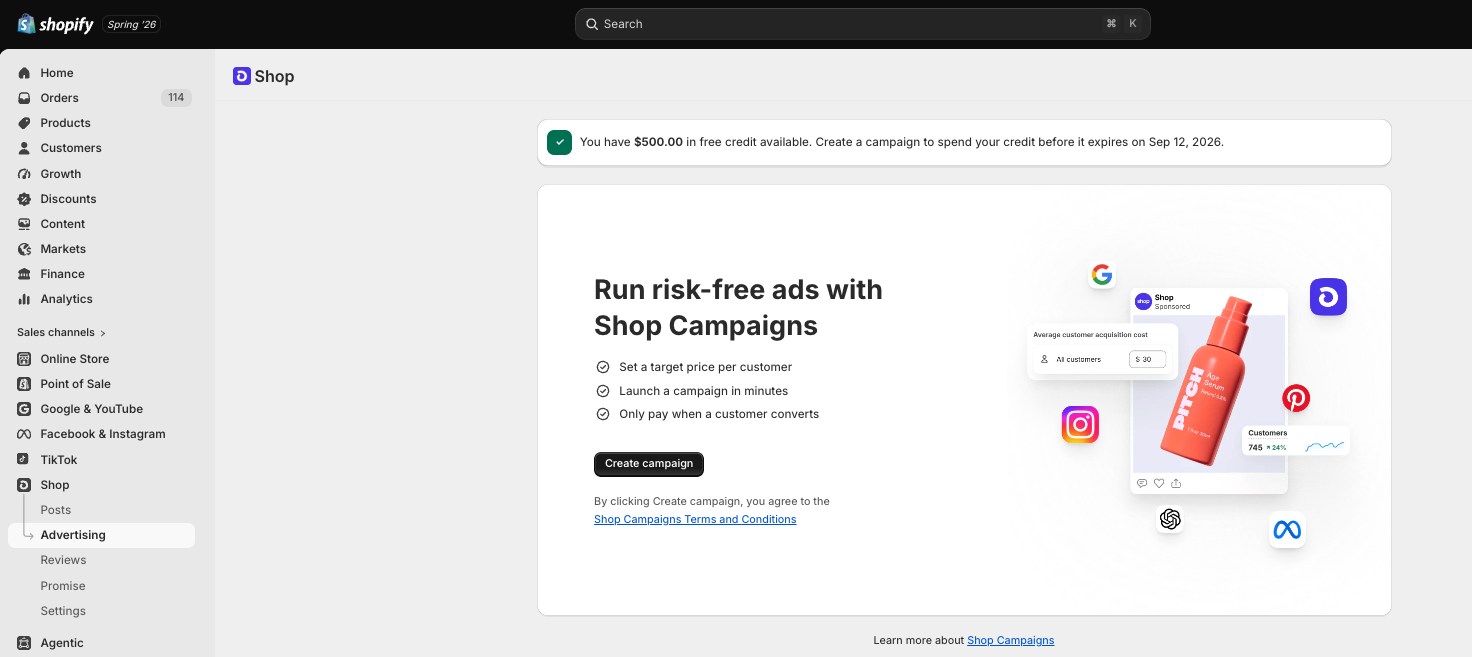
Task: Click the Finance bank icon
Action: pyautogui.click(x=24, y=274)
